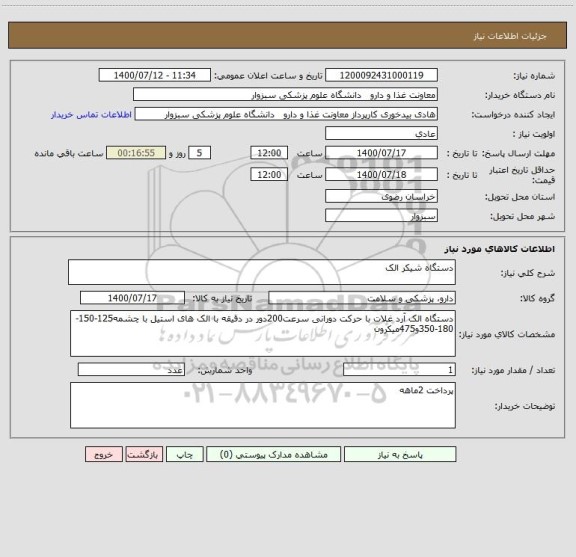Click the 'بازگشت' back button

(x=144, y=454)
